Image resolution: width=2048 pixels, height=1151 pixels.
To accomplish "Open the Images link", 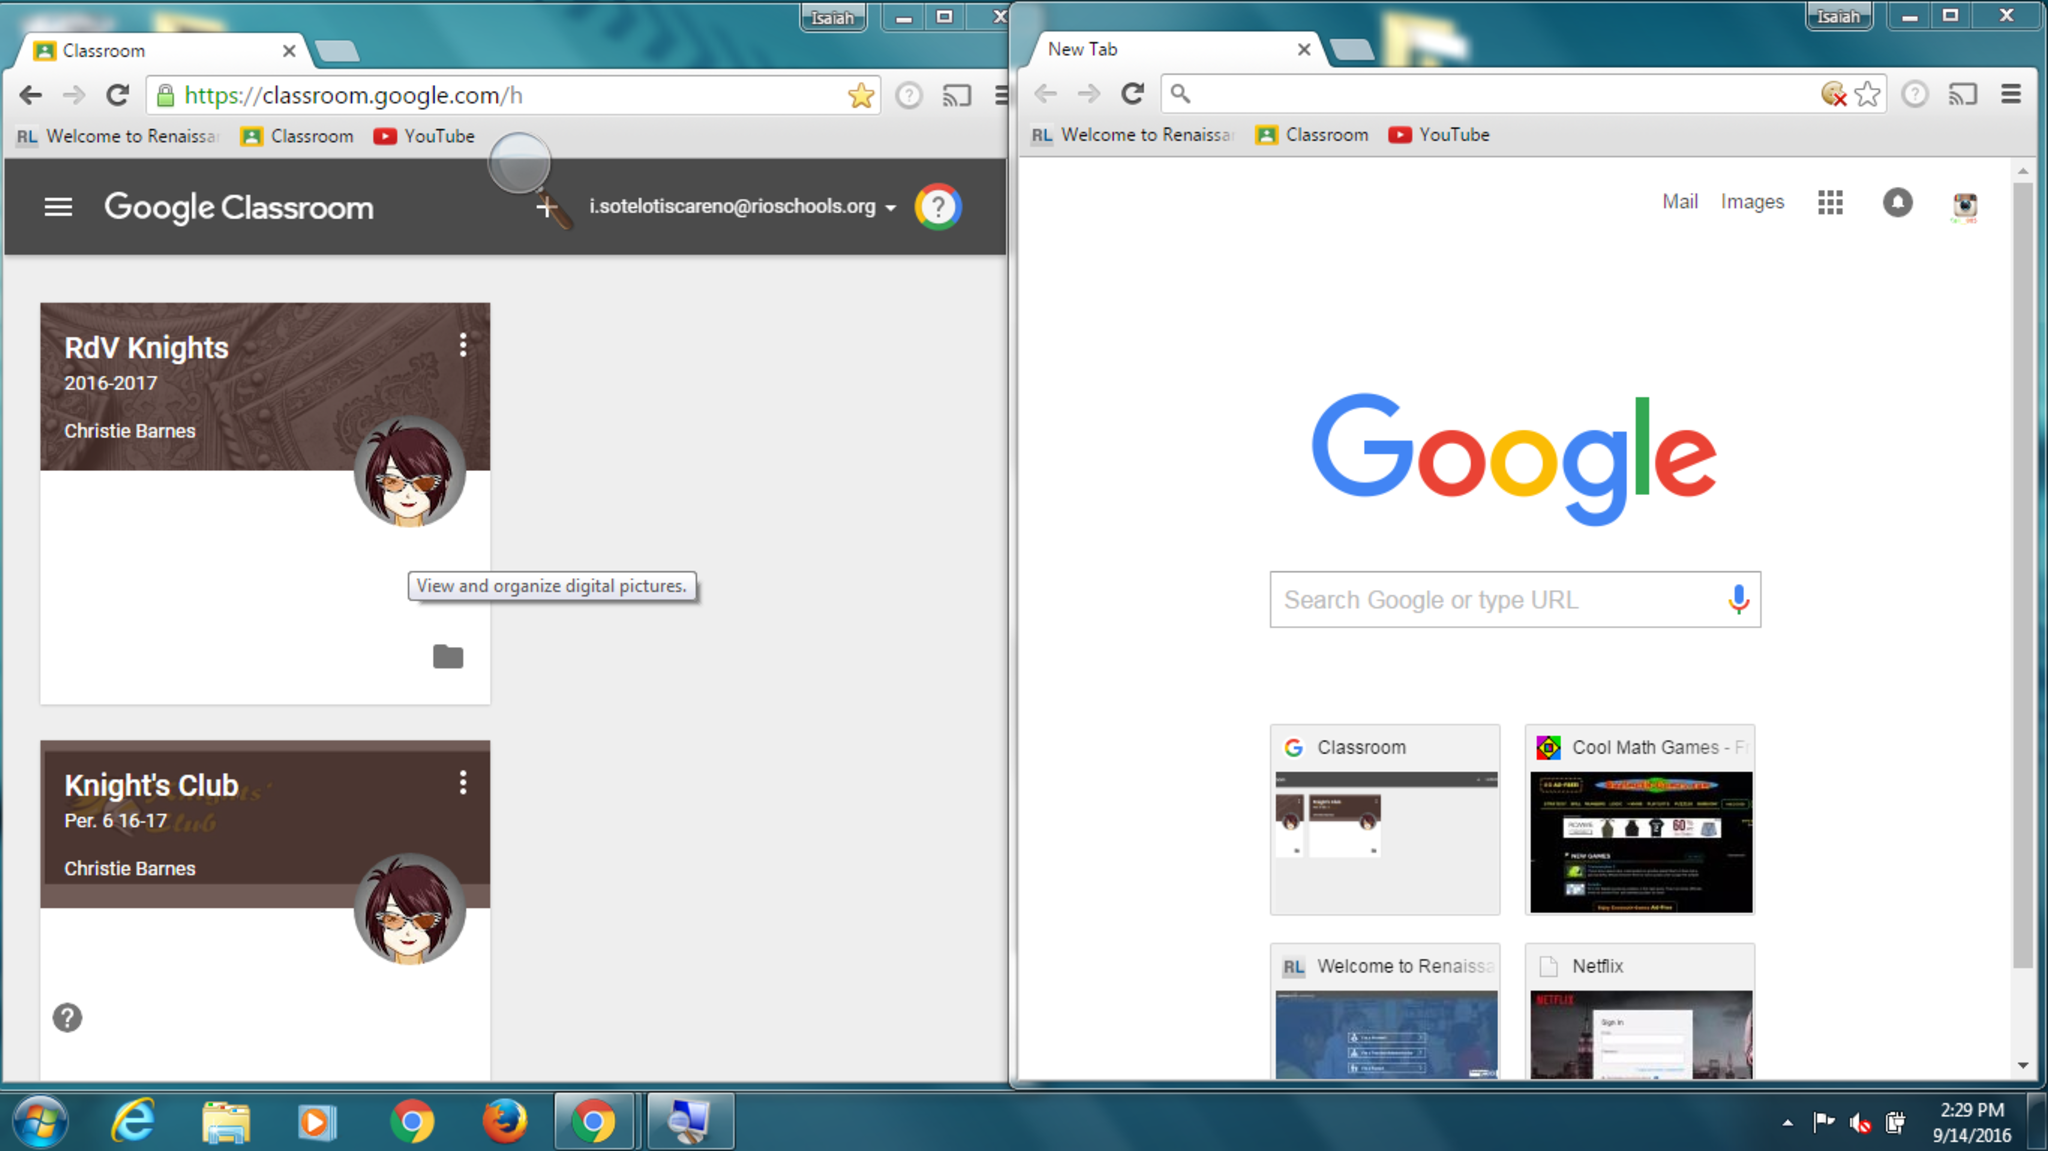I will [x=1751, y=202].
